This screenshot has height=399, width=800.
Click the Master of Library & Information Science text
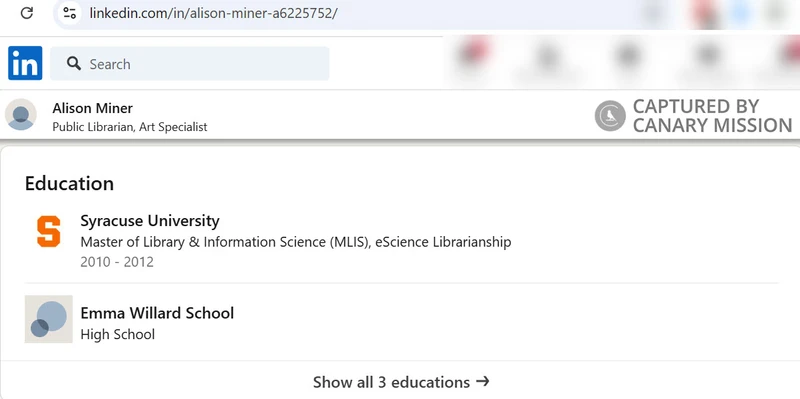(x=224, y=242)
